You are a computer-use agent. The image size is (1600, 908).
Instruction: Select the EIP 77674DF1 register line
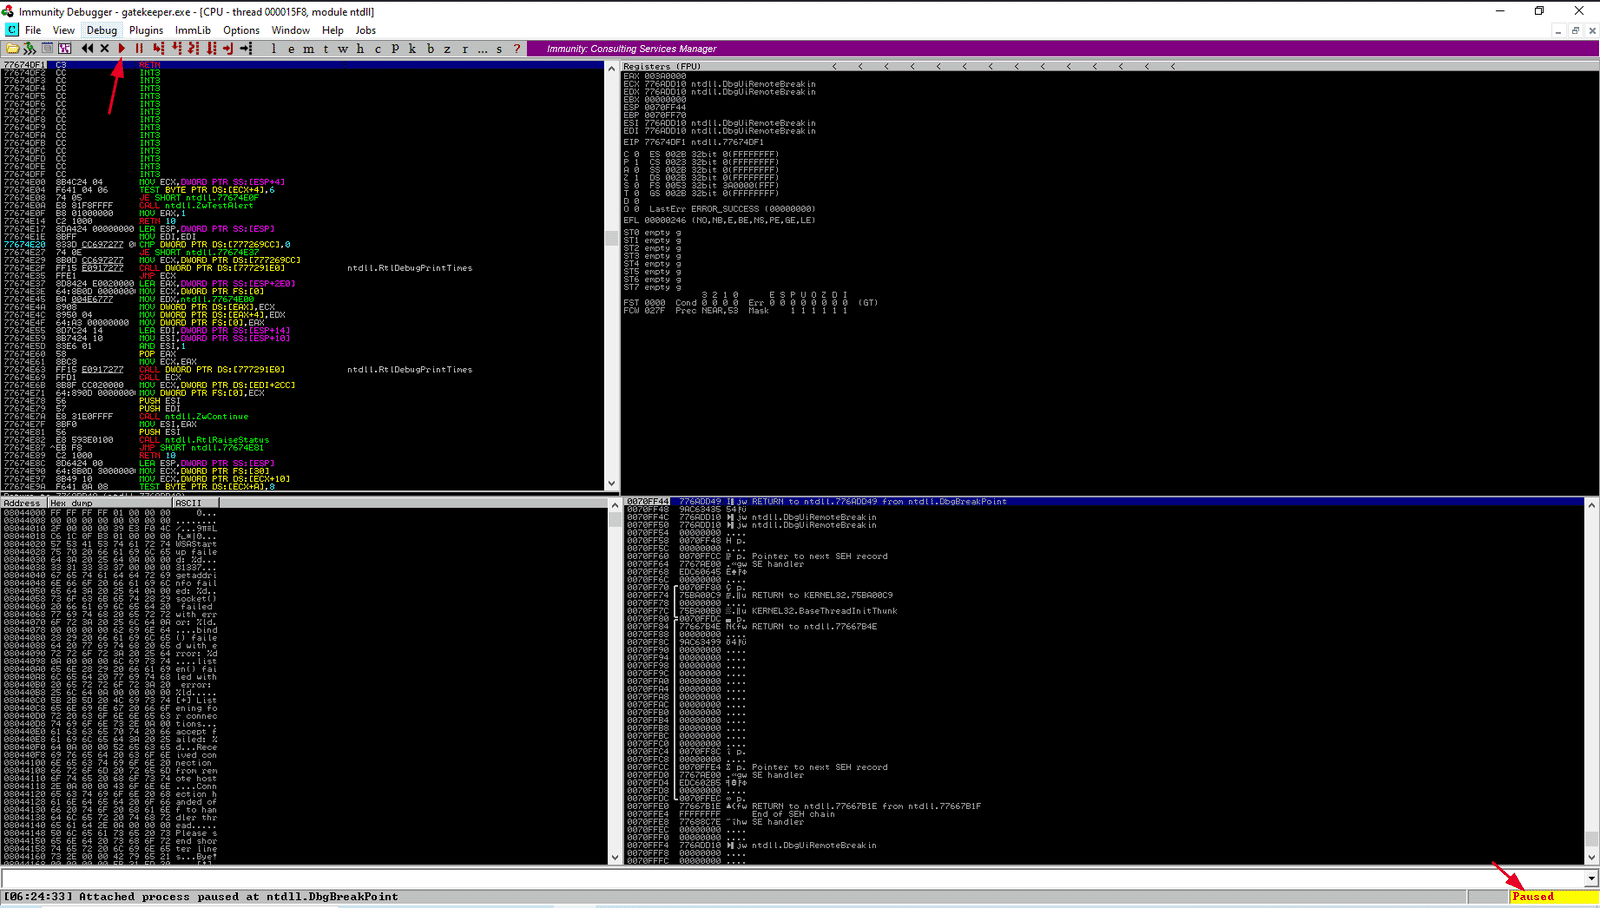pos(693,142)
